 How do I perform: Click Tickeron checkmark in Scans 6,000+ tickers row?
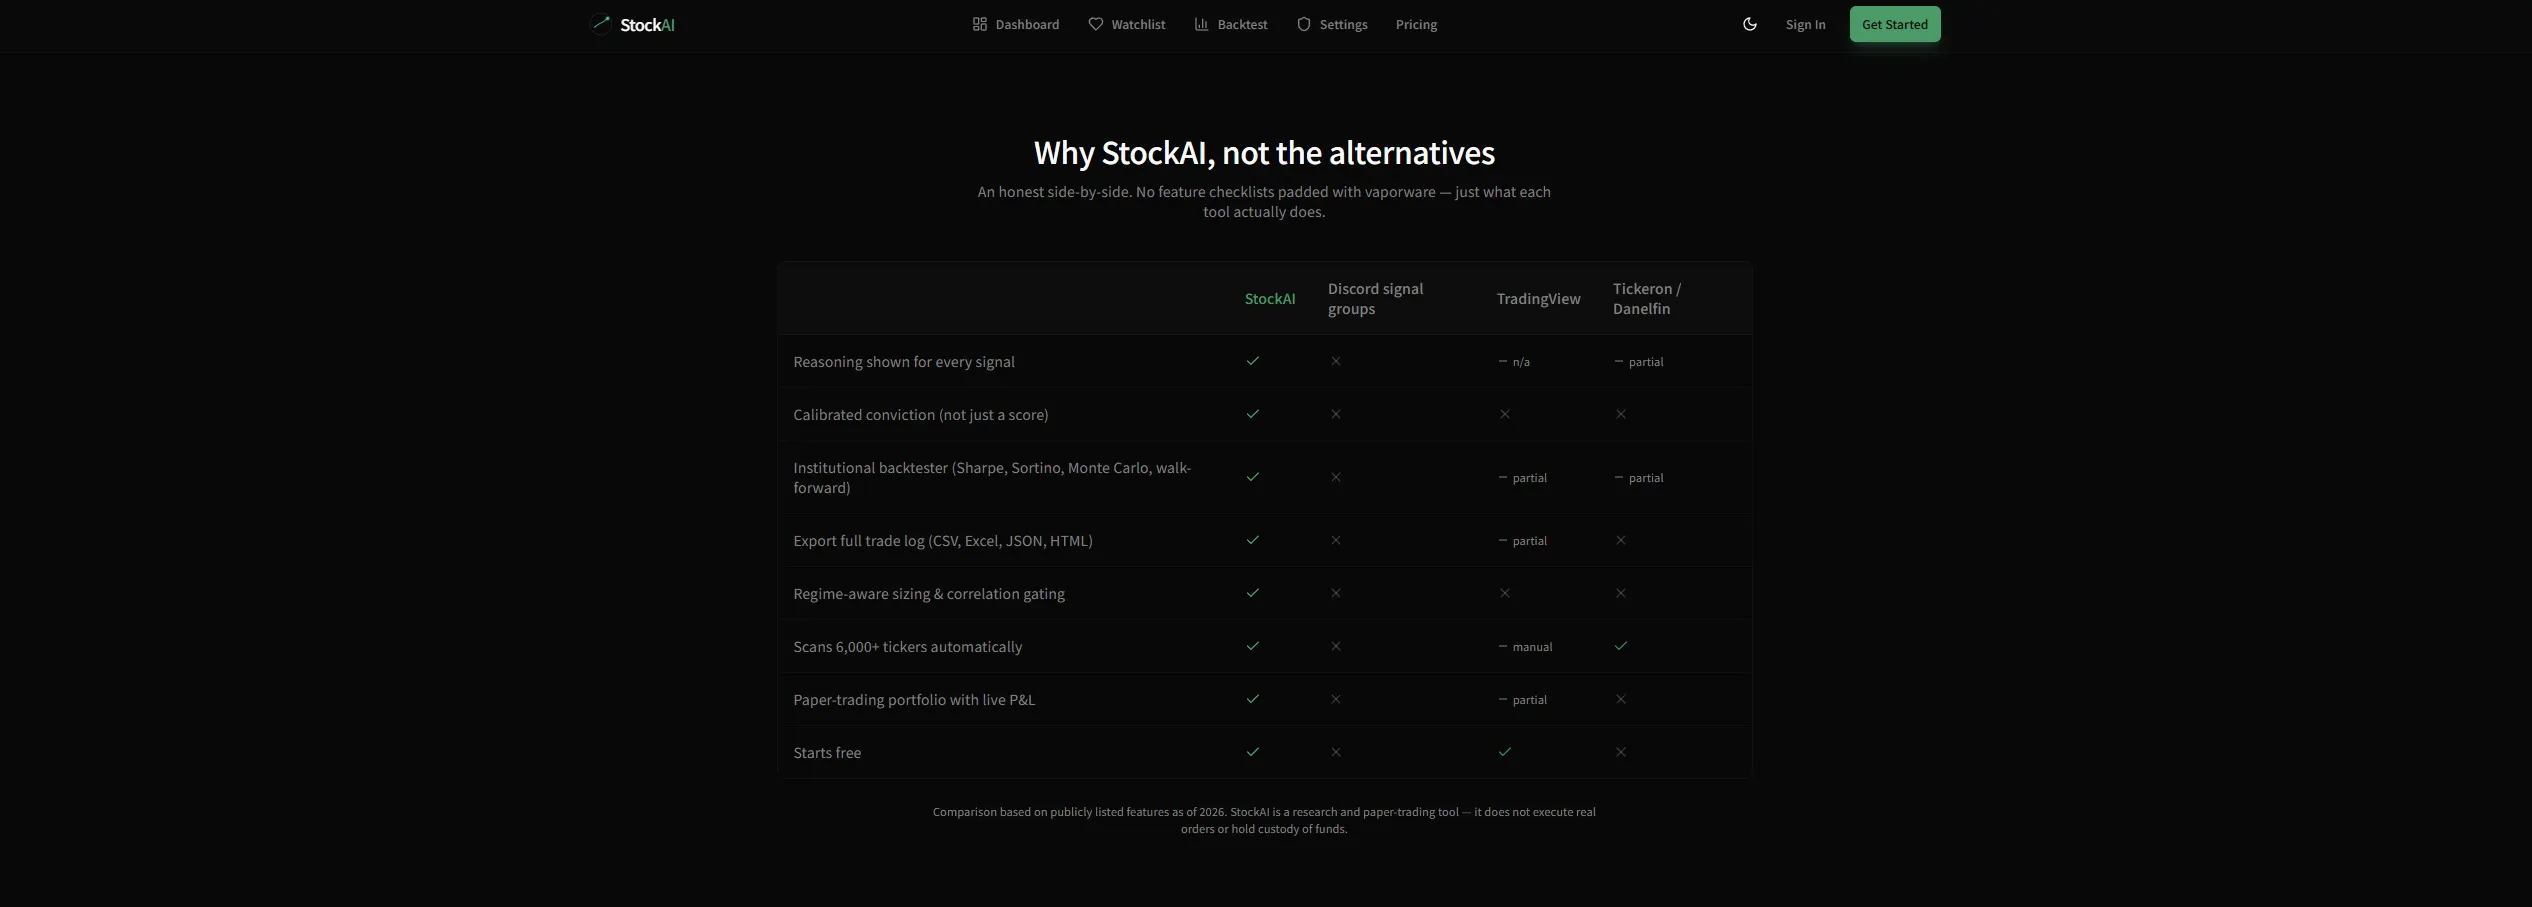coord(1621,646)
